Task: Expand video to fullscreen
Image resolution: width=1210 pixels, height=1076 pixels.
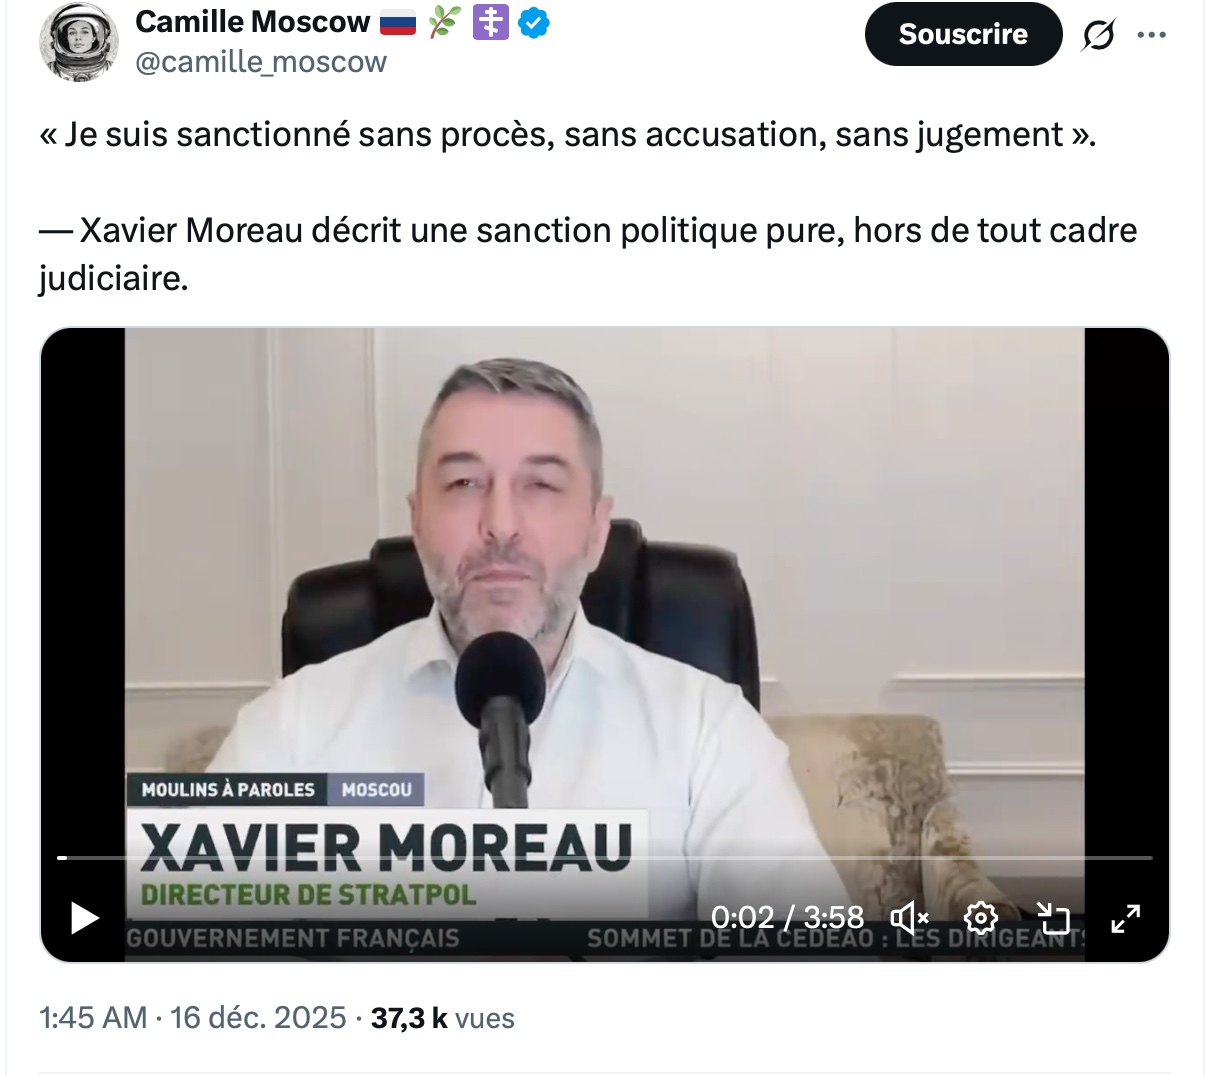Action: click(1126, 918)
